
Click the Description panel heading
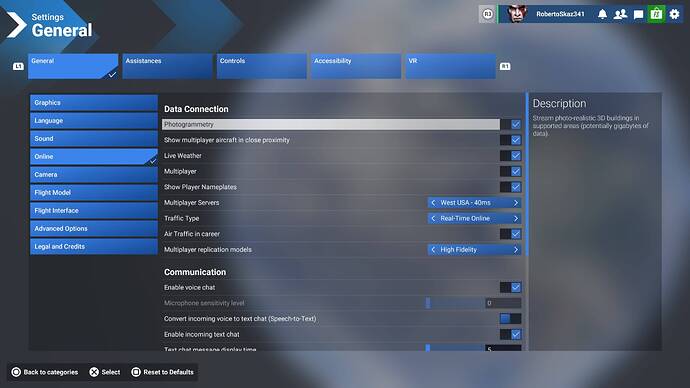pyautogui.click(x=559, y=103)
